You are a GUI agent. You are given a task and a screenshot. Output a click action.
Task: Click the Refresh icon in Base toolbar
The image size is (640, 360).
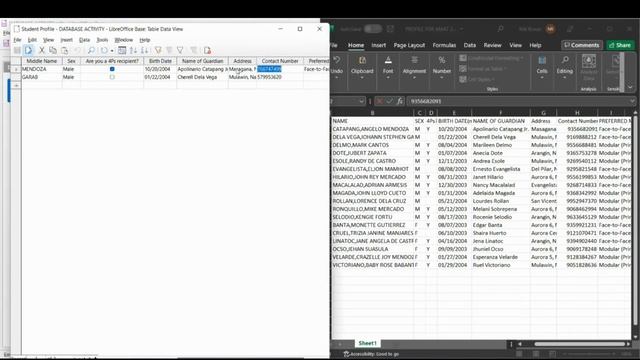[x=104, y=50]
